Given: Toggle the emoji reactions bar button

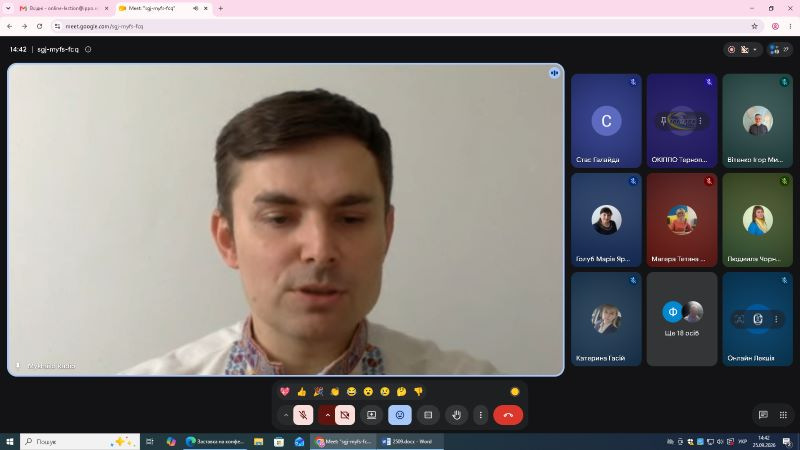Looking at the screenshot, I should point(400,415).
